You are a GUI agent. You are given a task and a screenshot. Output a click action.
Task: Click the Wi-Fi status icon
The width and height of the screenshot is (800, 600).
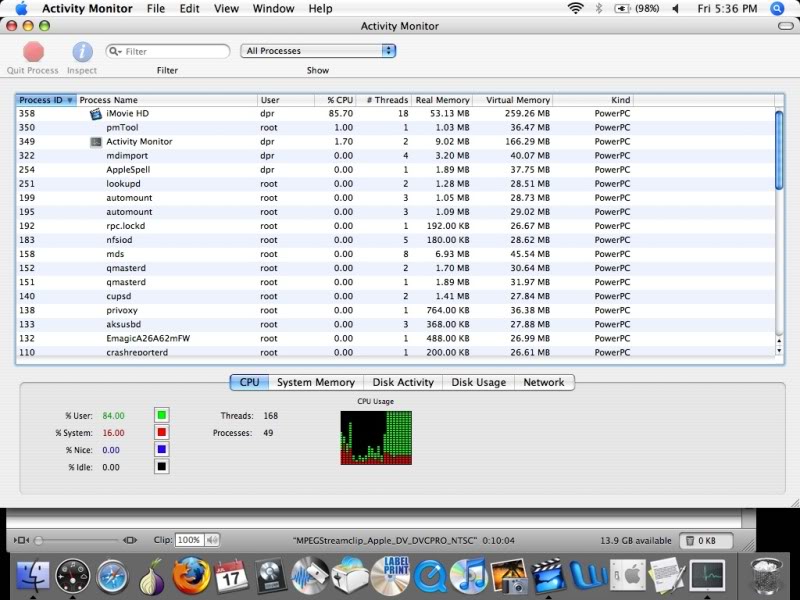click(576, 8)
